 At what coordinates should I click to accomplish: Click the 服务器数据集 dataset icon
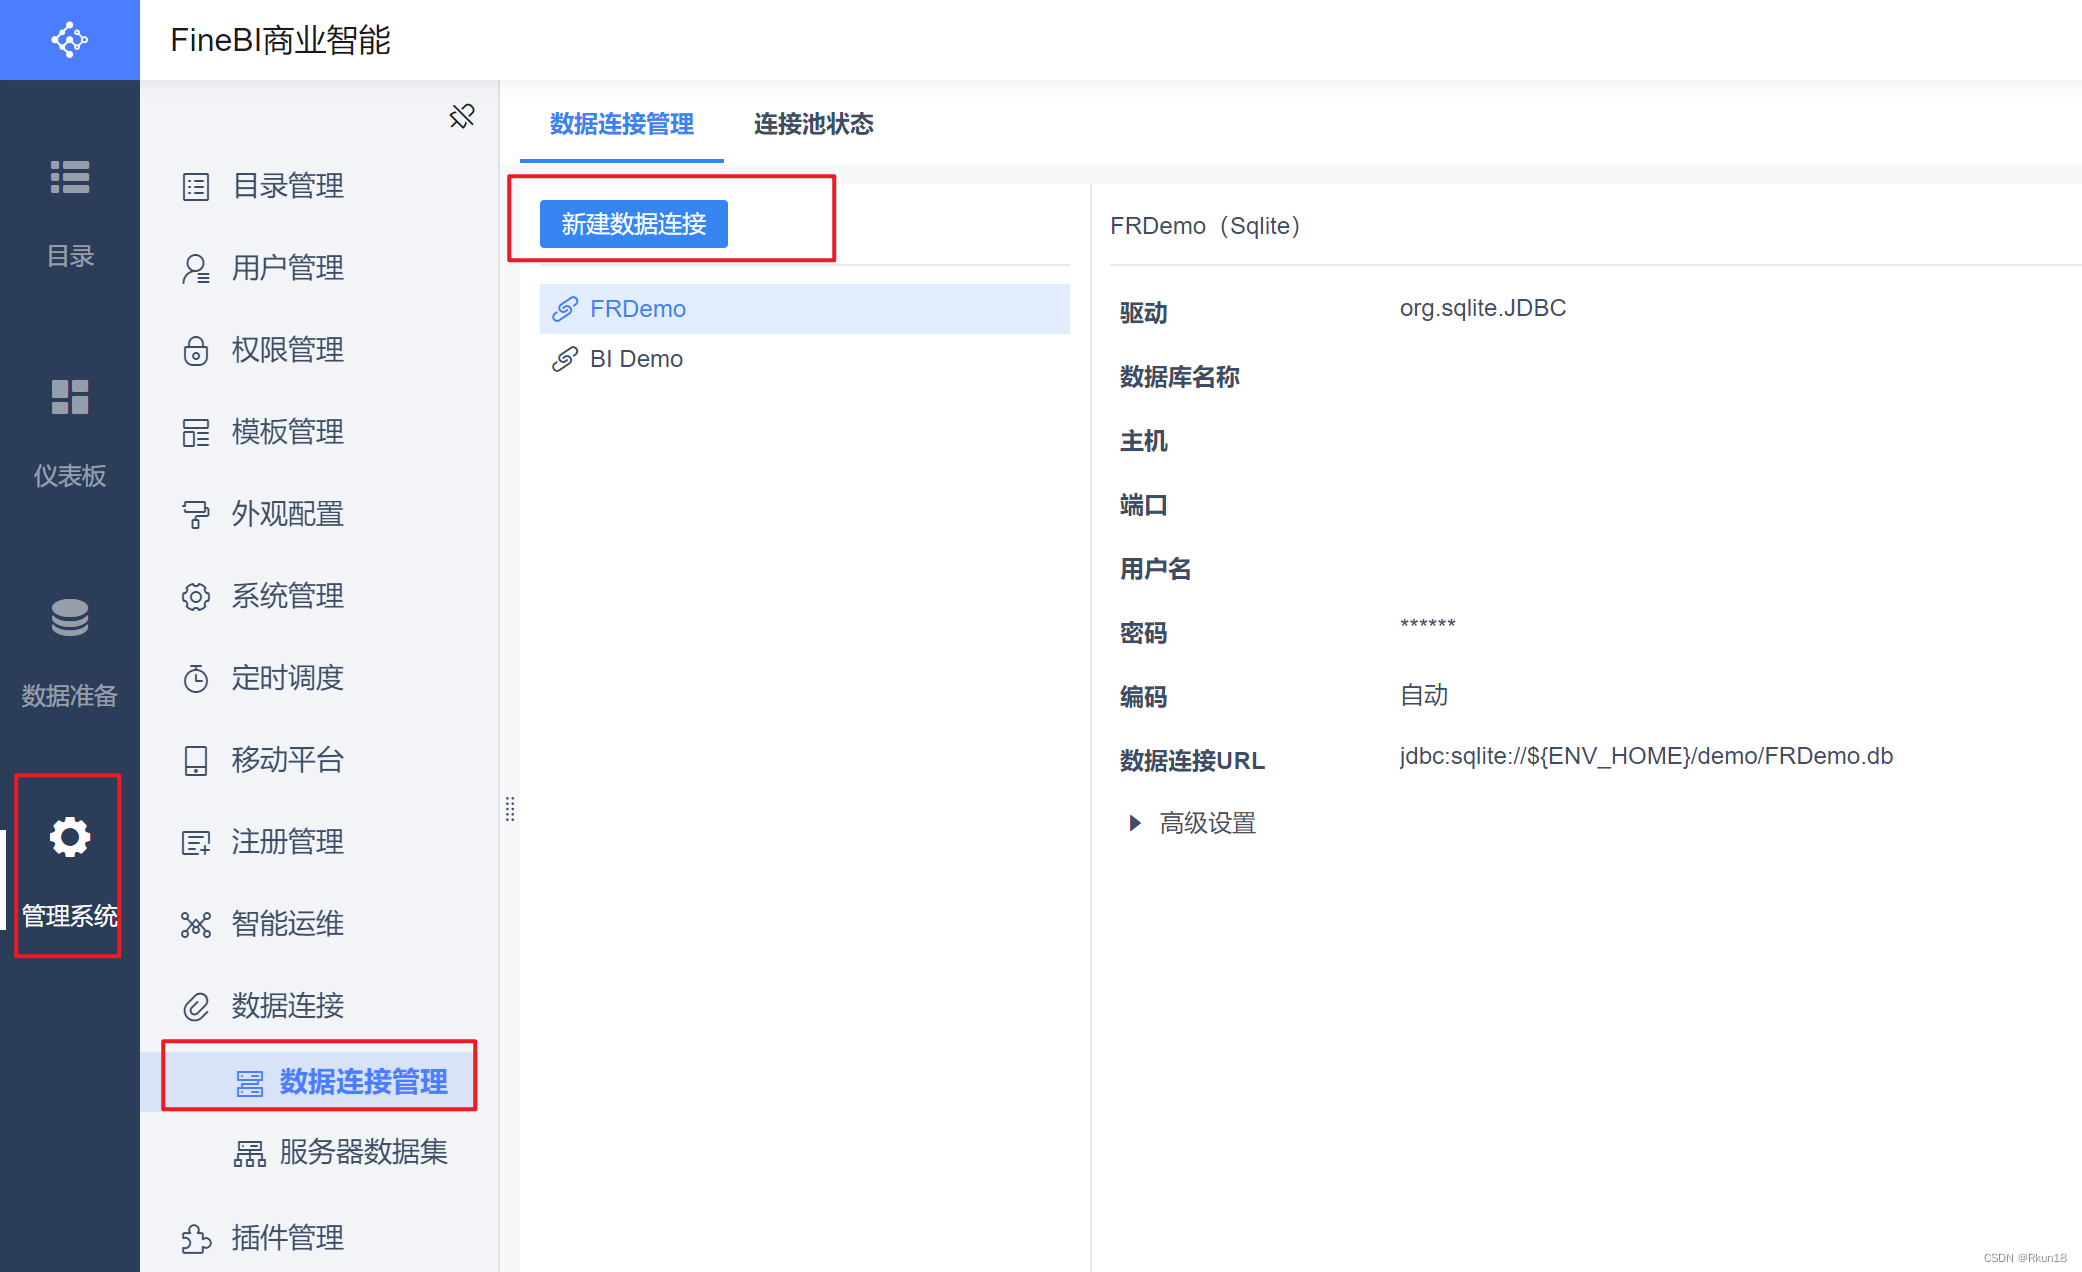[x=250, y=1154]
